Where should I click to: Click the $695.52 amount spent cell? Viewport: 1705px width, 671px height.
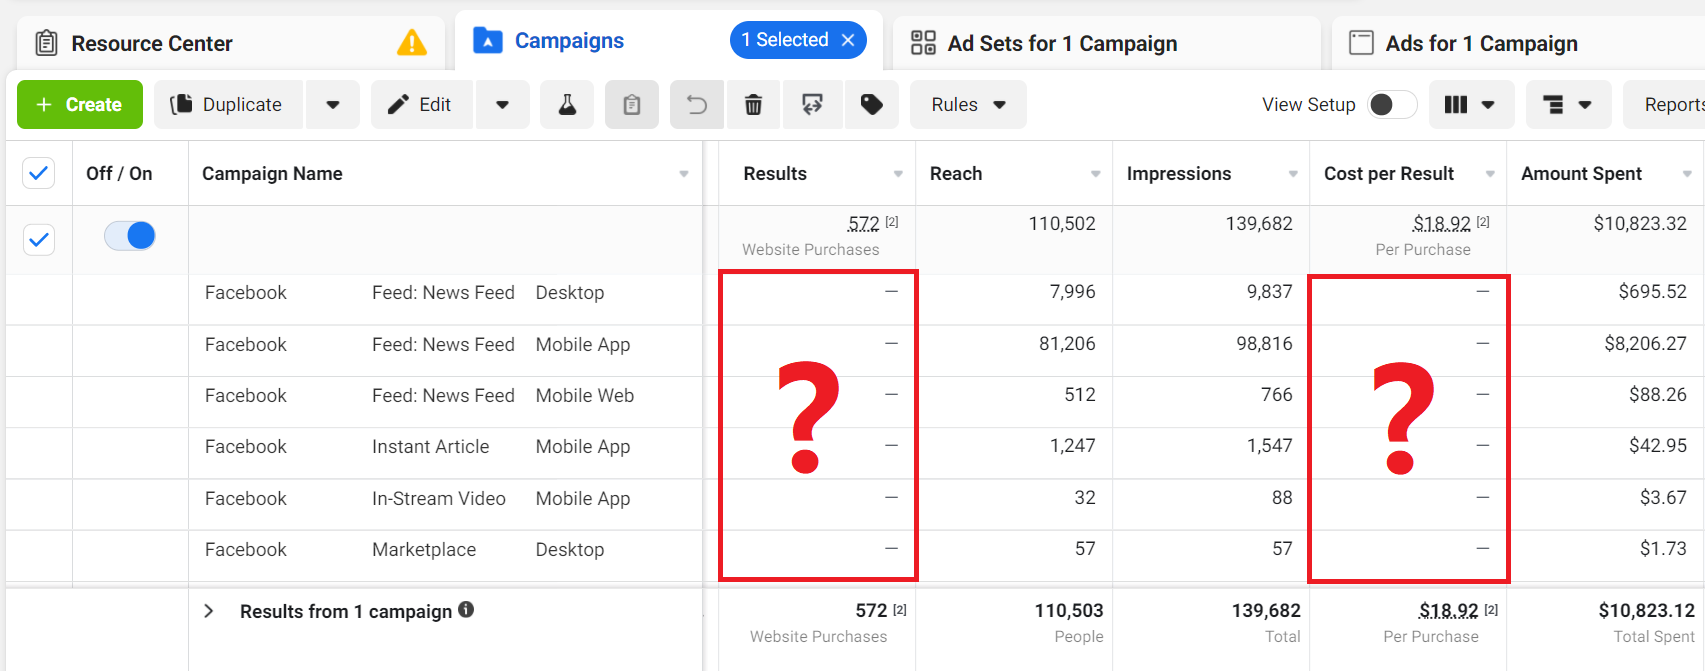pyautogui.click(x=1652, y=292)
